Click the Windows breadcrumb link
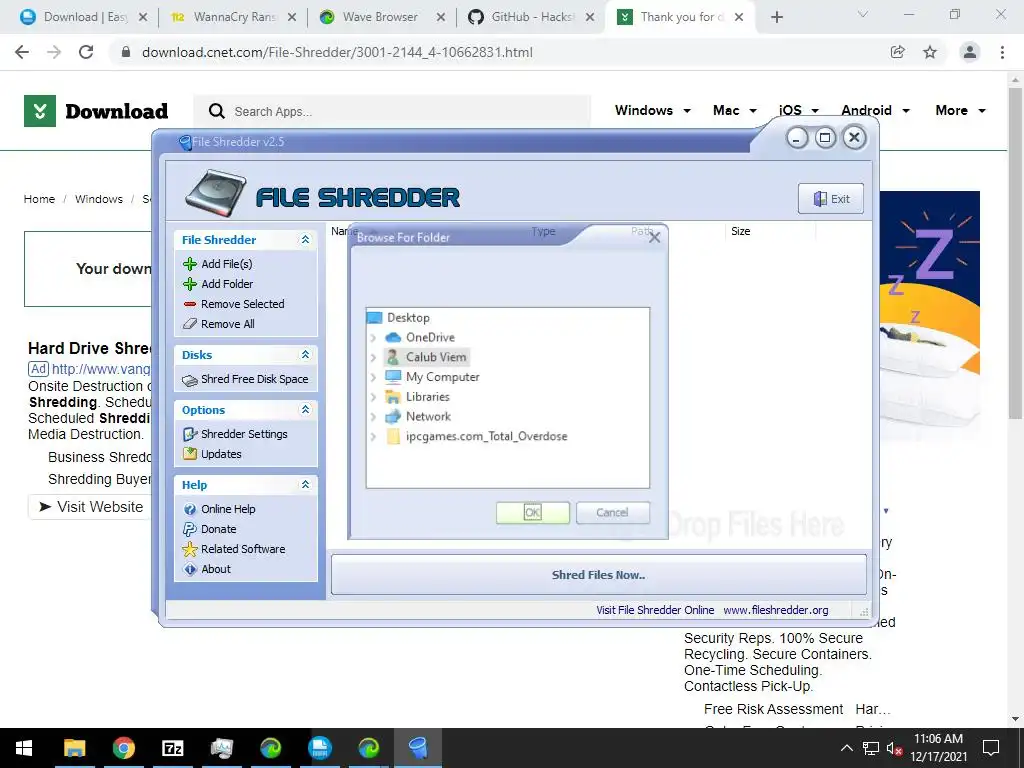This screenshot has width=1024, height=768. pos(99,199)
